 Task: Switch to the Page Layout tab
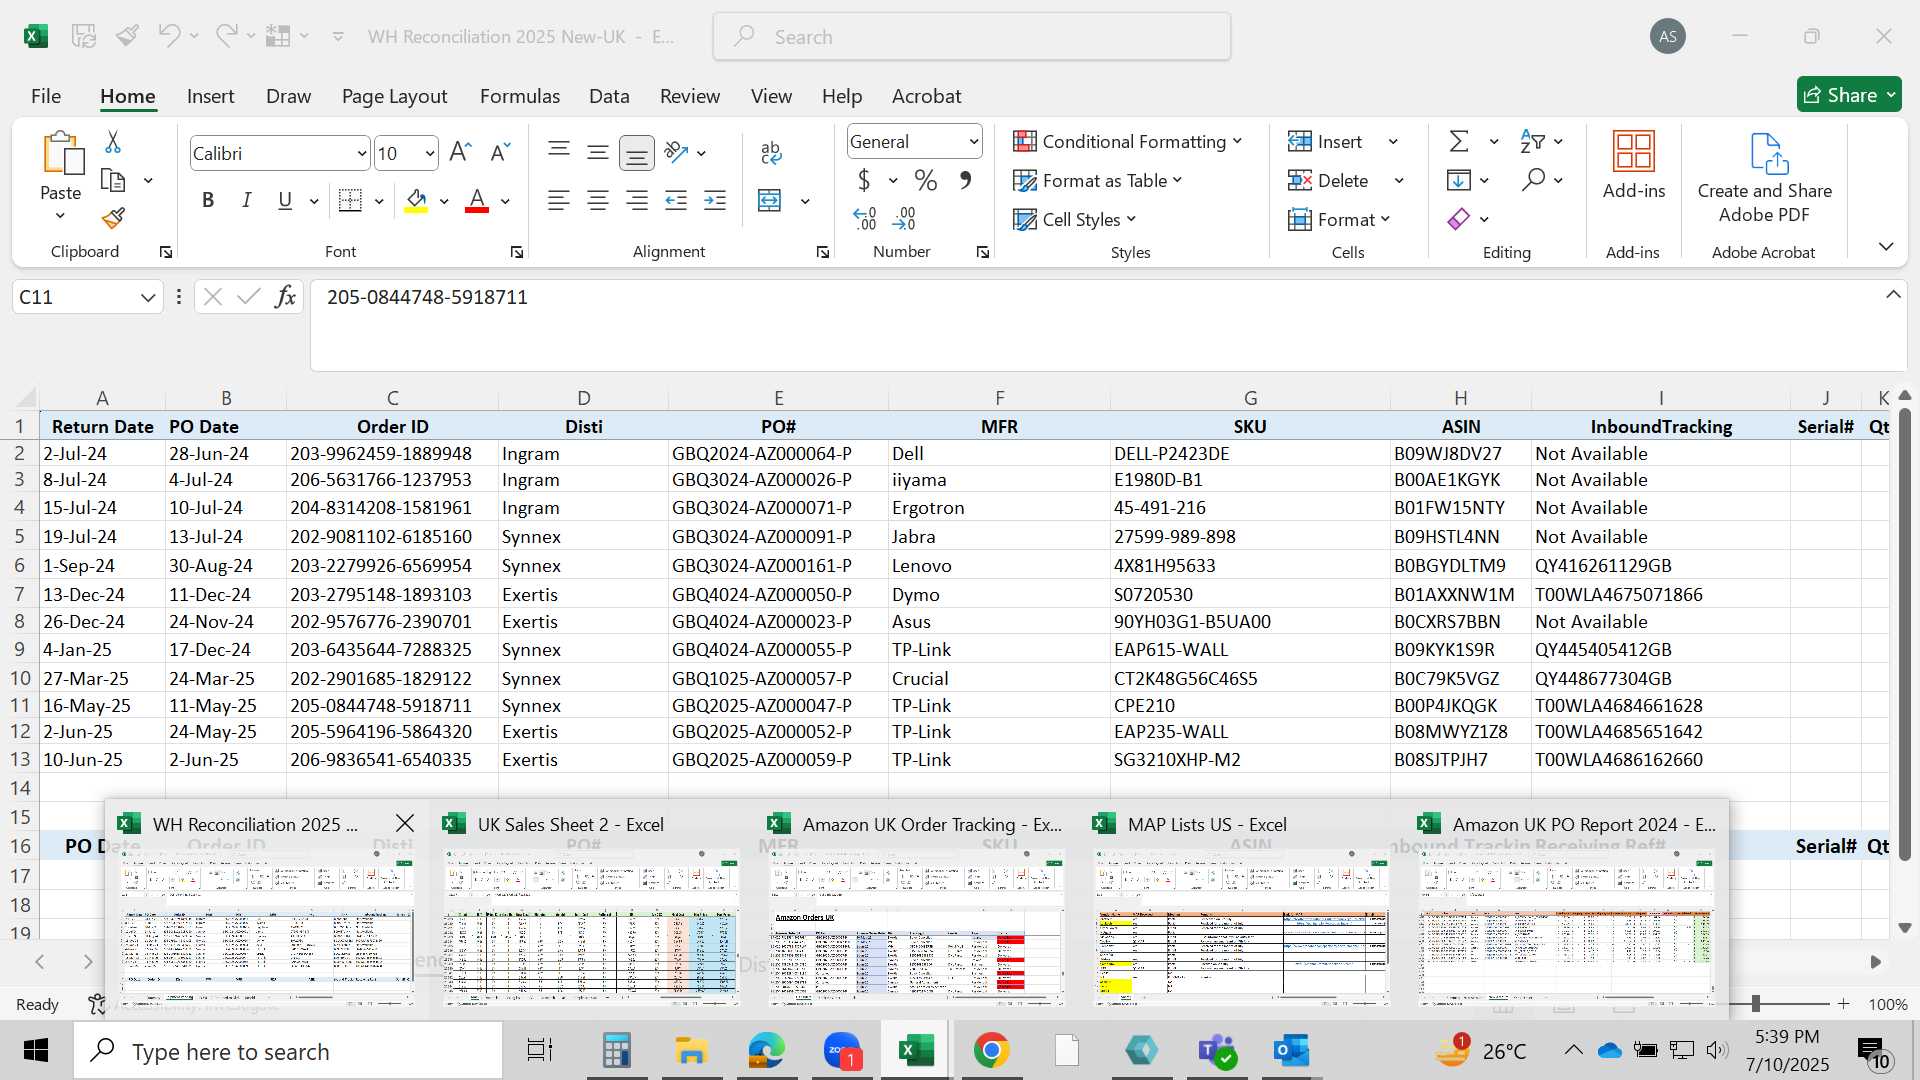(x=394, y=96)
